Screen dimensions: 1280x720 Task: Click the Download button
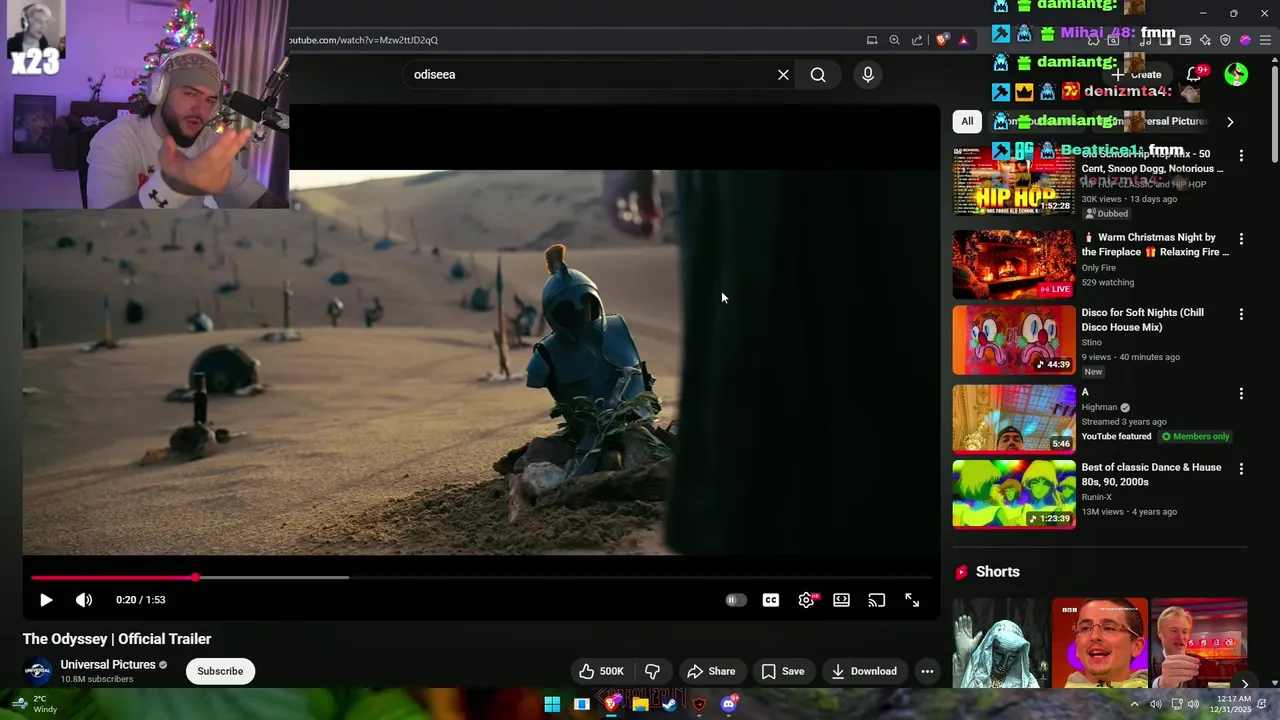tap(864, 671)
